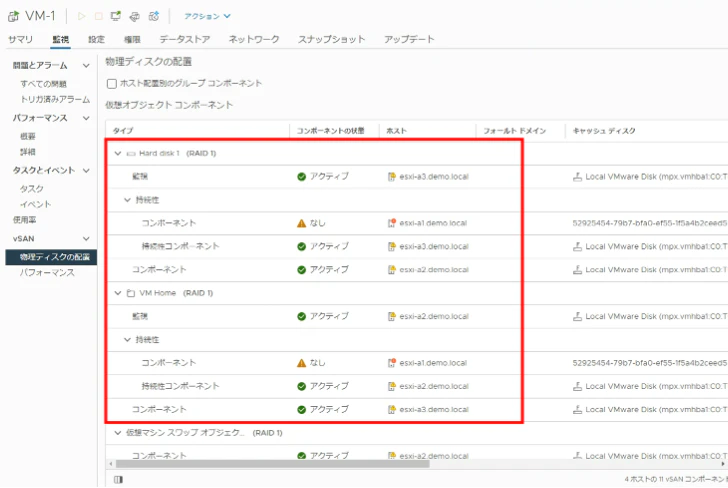
Task: Sort by the タイプ column header
Action: point(123,131)
